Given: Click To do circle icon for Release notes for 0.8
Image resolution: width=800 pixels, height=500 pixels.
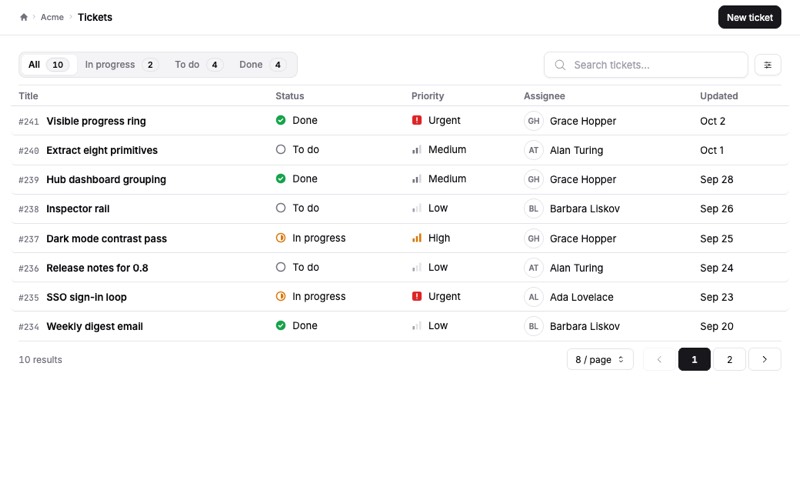Looking at the screenshot, I should click(281, 267).
